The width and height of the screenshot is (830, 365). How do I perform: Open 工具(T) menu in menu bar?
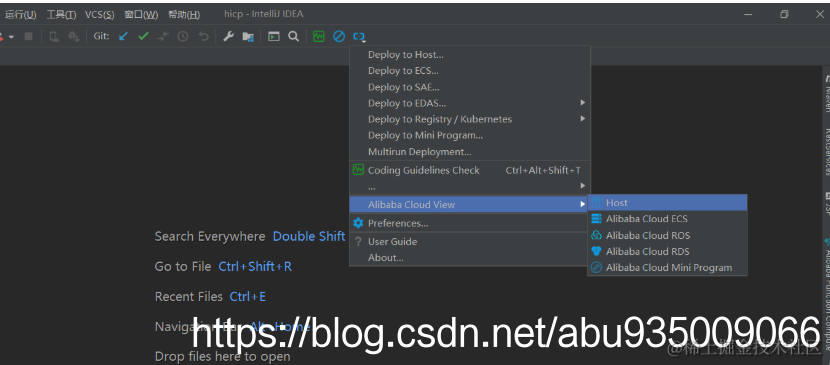click(61, 15)
